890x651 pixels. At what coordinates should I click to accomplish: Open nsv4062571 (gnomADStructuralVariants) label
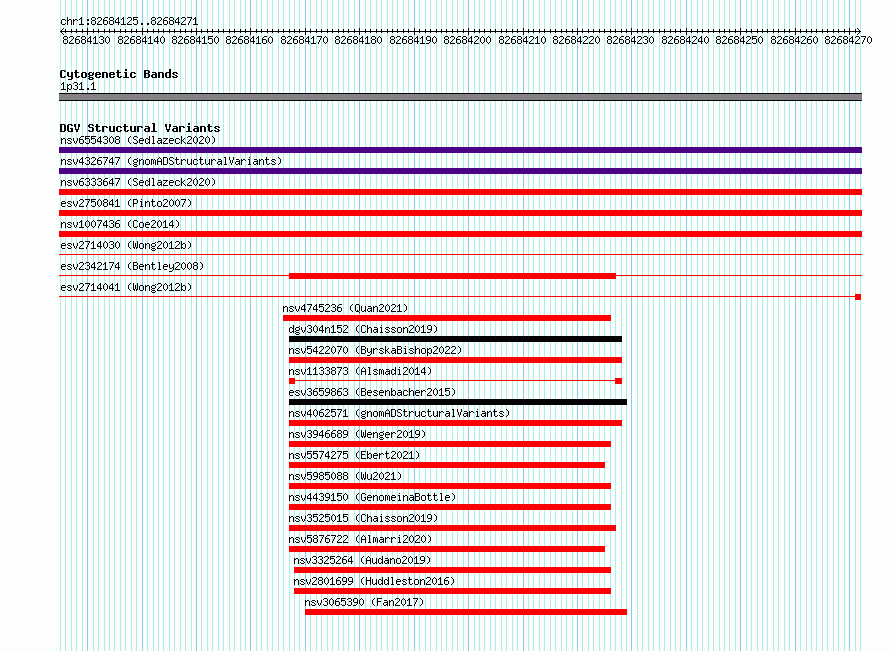[399, 413]
